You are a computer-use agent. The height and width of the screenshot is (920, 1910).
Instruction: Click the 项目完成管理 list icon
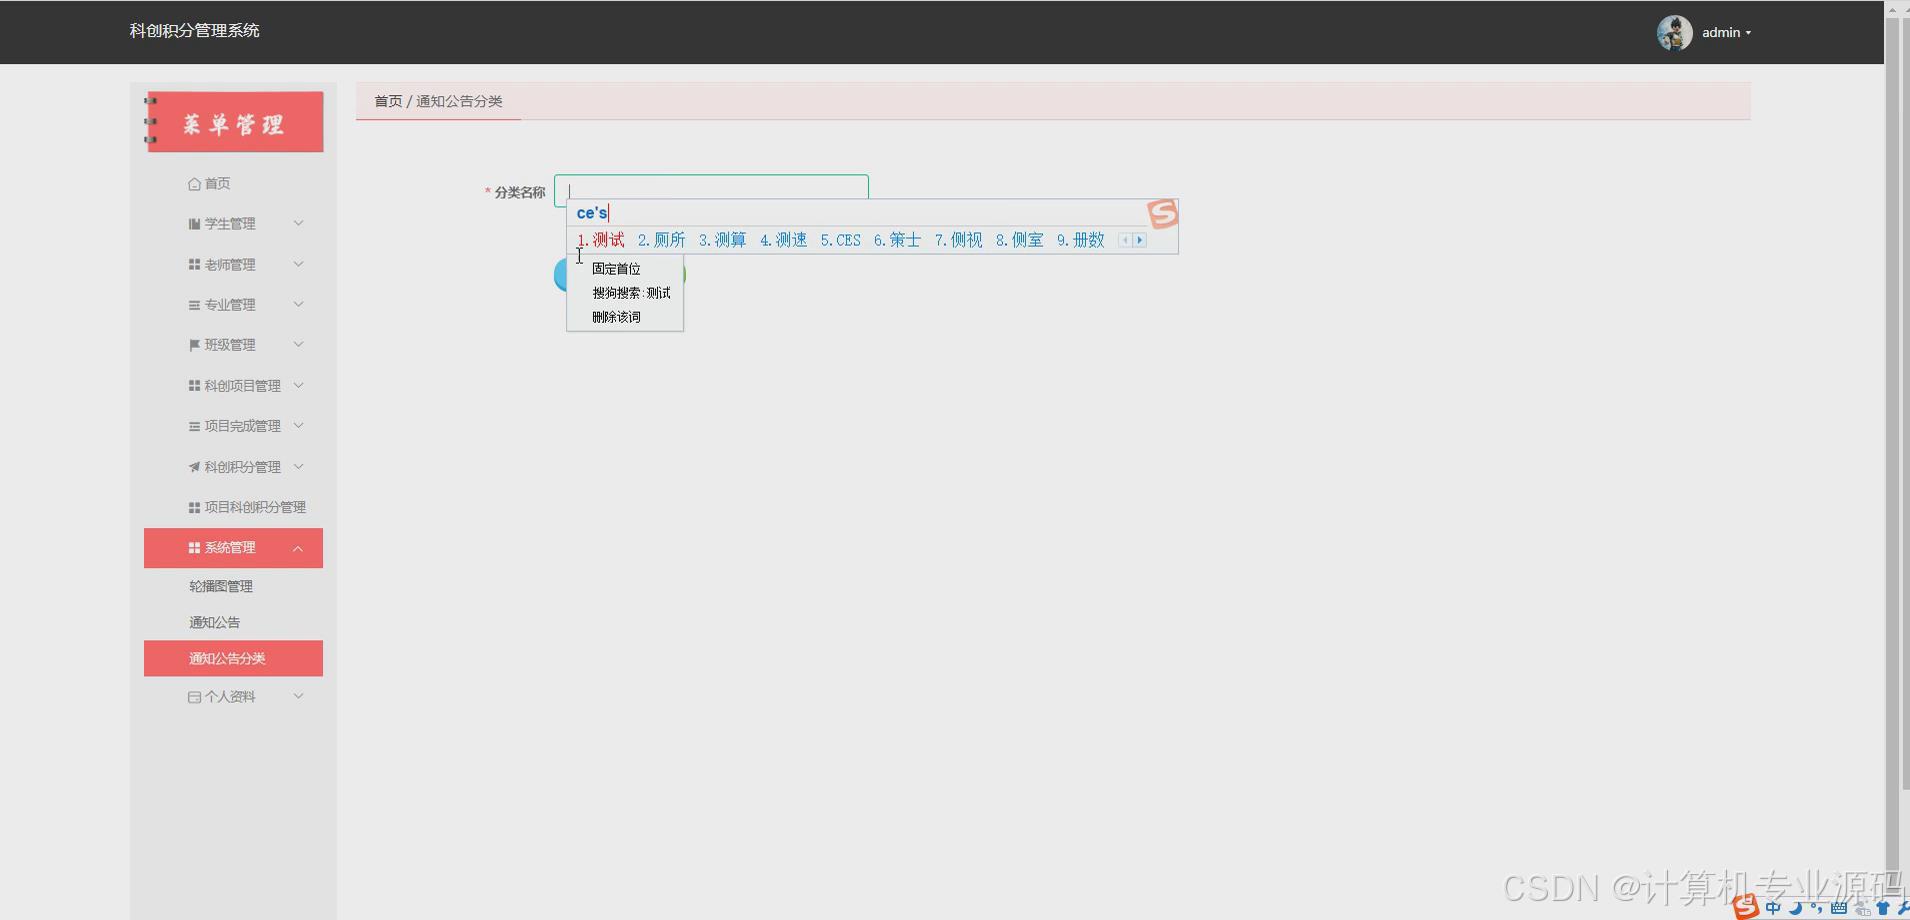coord(194,426)
